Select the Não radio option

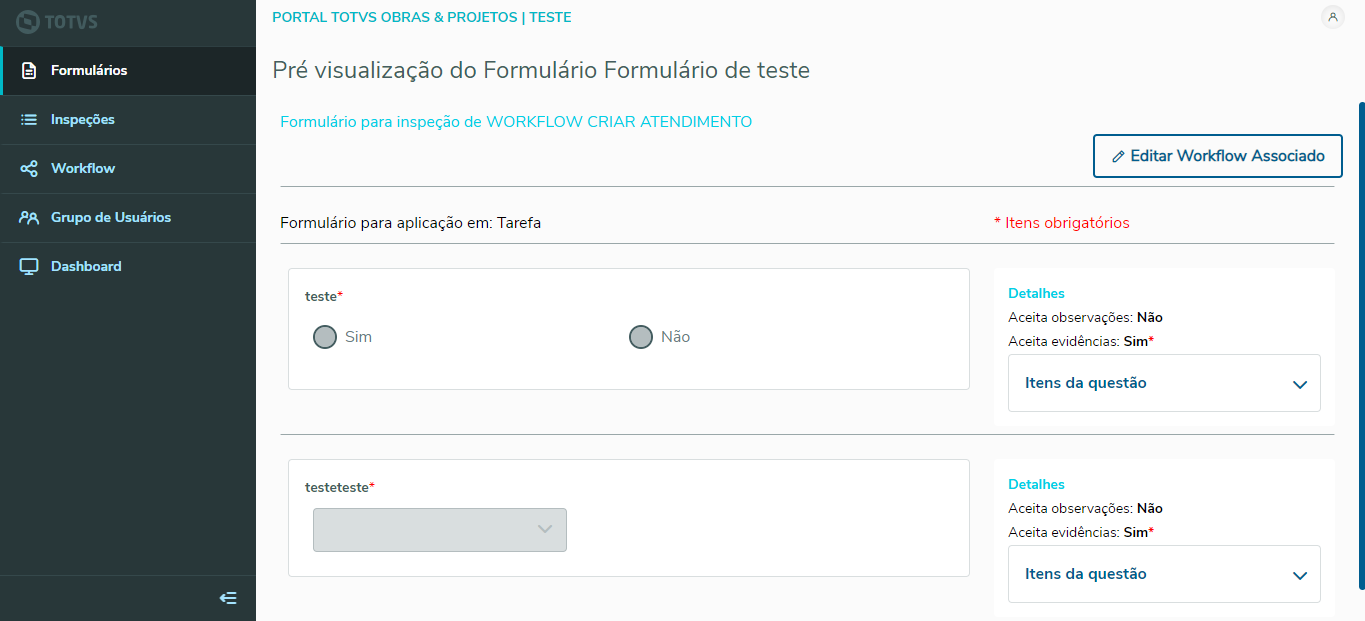point(641,337)
